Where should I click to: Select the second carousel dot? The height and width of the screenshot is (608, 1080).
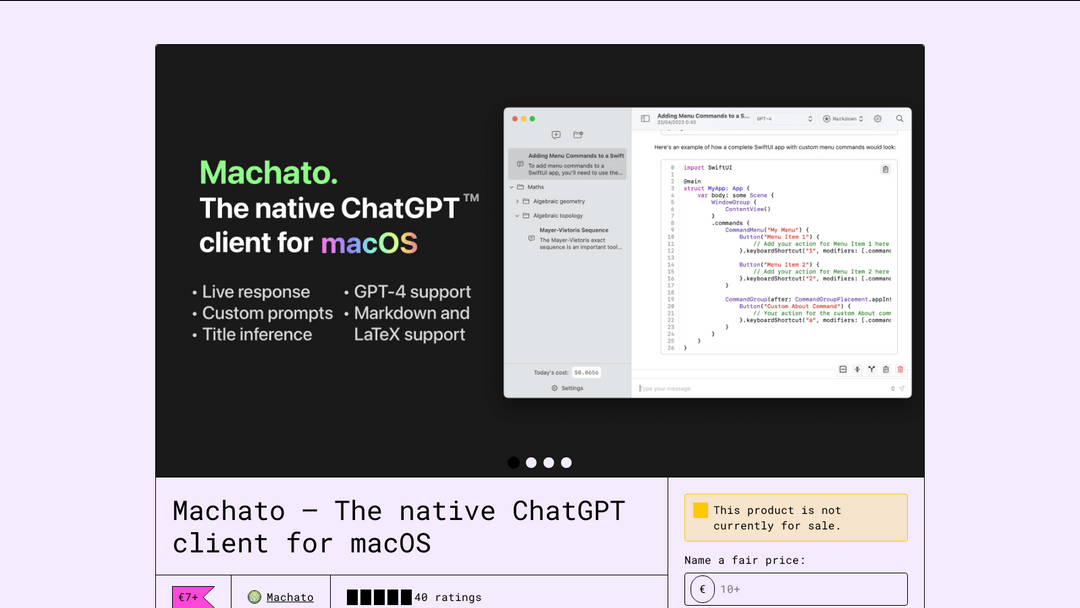point(531,463)
